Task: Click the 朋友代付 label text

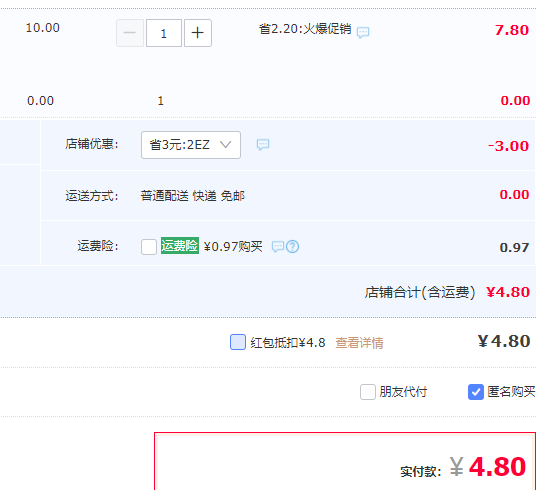Action: point(403,392)
